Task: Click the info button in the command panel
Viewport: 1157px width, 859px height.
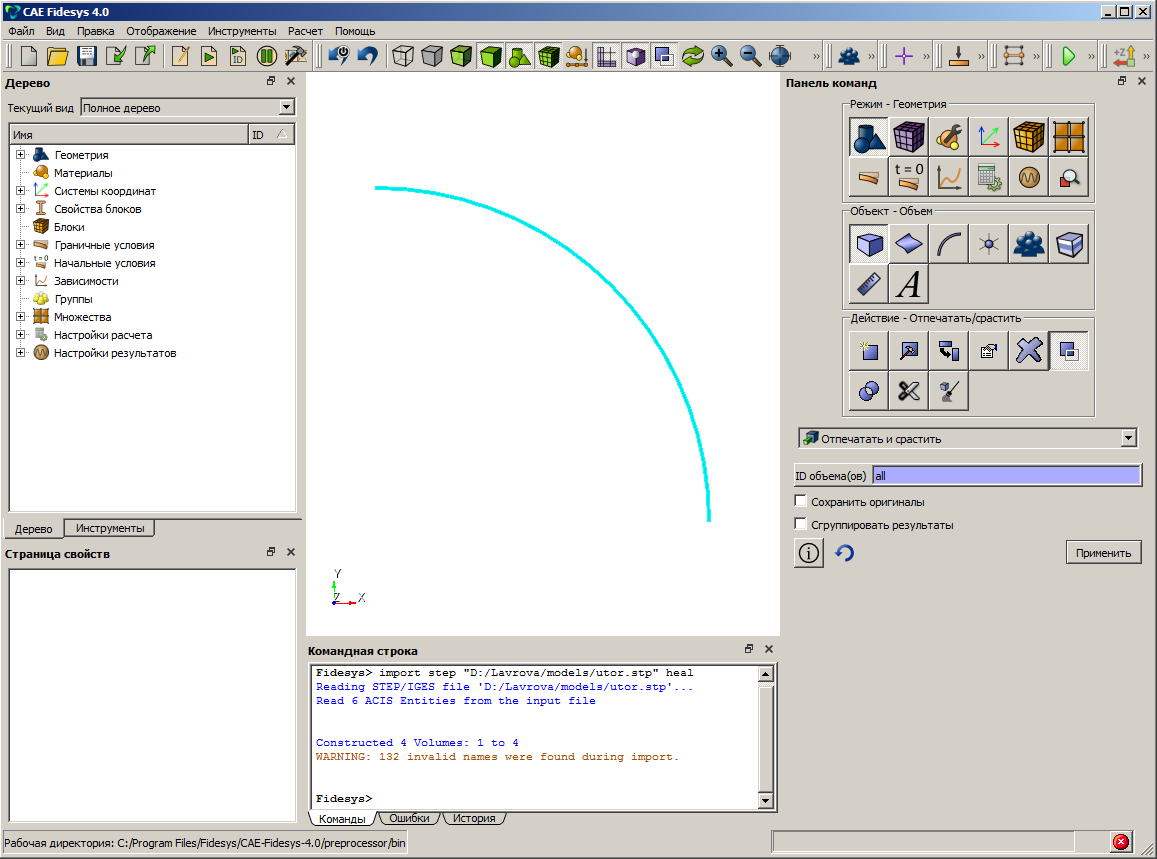Action: (809, 553)
